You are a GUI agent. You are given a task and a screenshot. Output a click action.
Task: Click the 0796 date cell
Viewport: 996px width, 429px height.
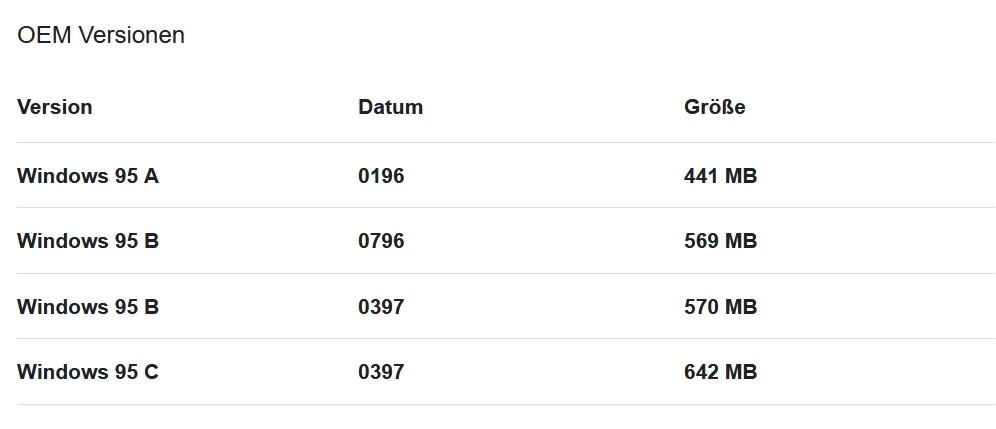click(381, 241)
